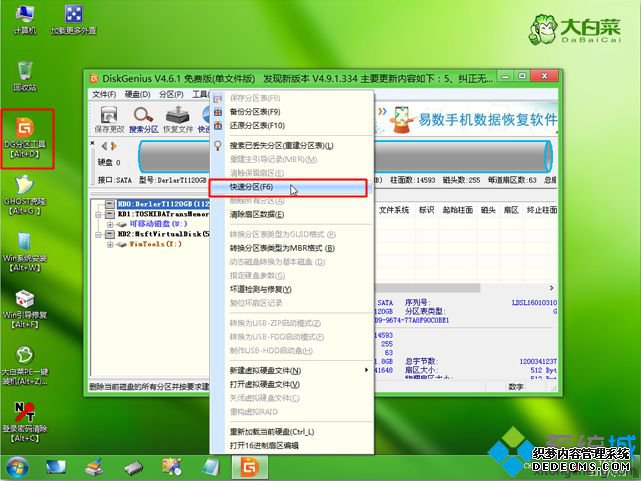
Task: Click the brush tool taskbar icon
Action: point(94,468)
